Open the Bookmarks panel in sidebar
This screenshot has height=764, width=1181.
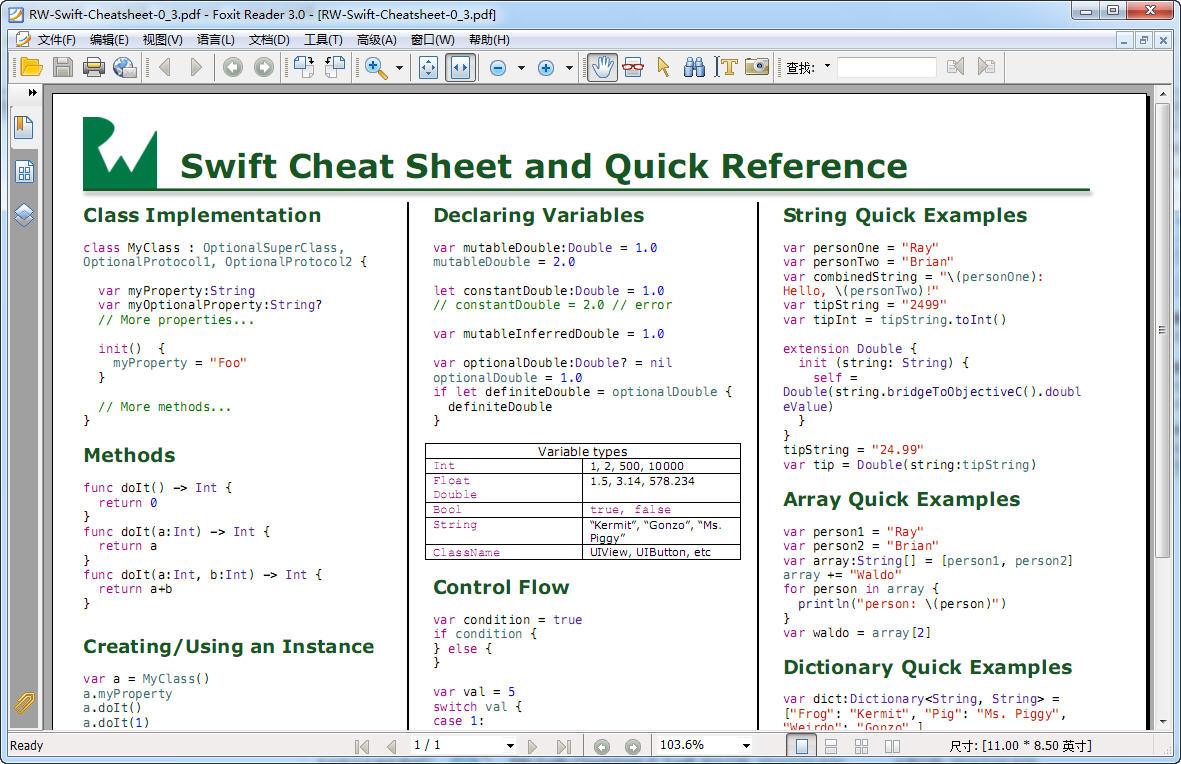click(x=24, y=127)
